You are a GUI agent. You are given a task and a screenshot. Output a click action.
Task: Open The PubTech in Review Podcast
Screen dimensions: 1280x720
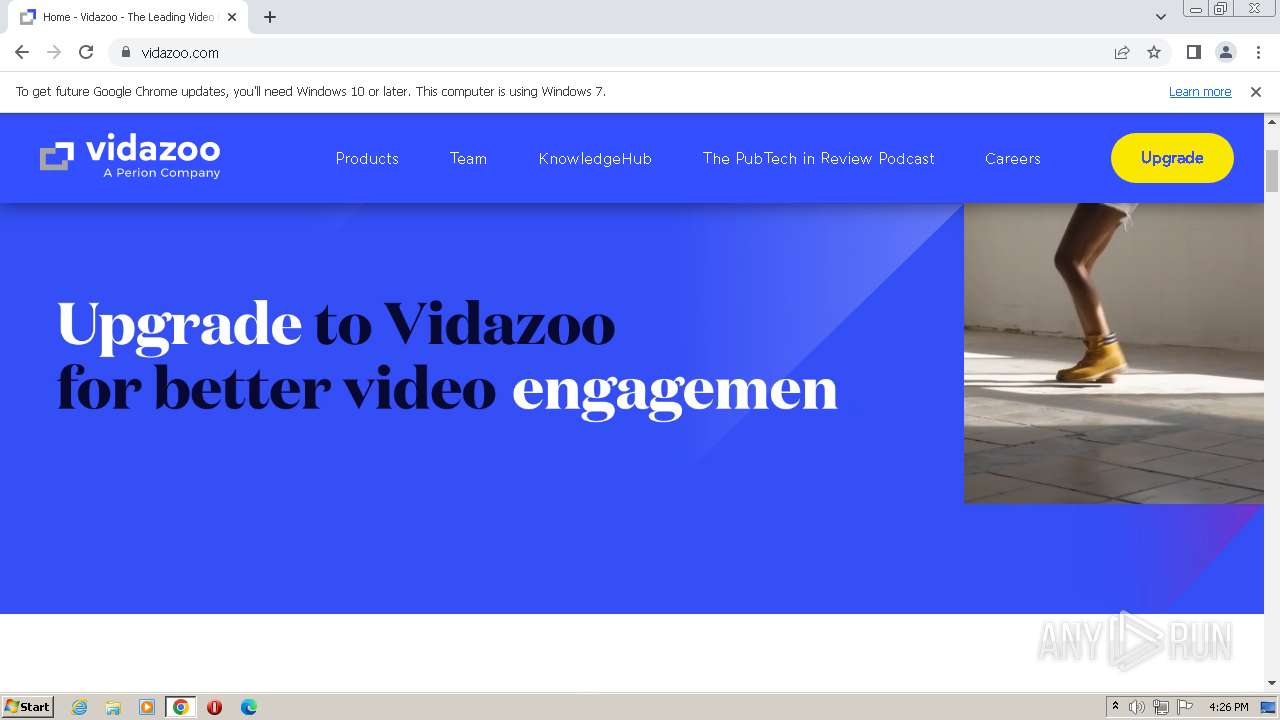pyautogui.click(x=818, y=158)
